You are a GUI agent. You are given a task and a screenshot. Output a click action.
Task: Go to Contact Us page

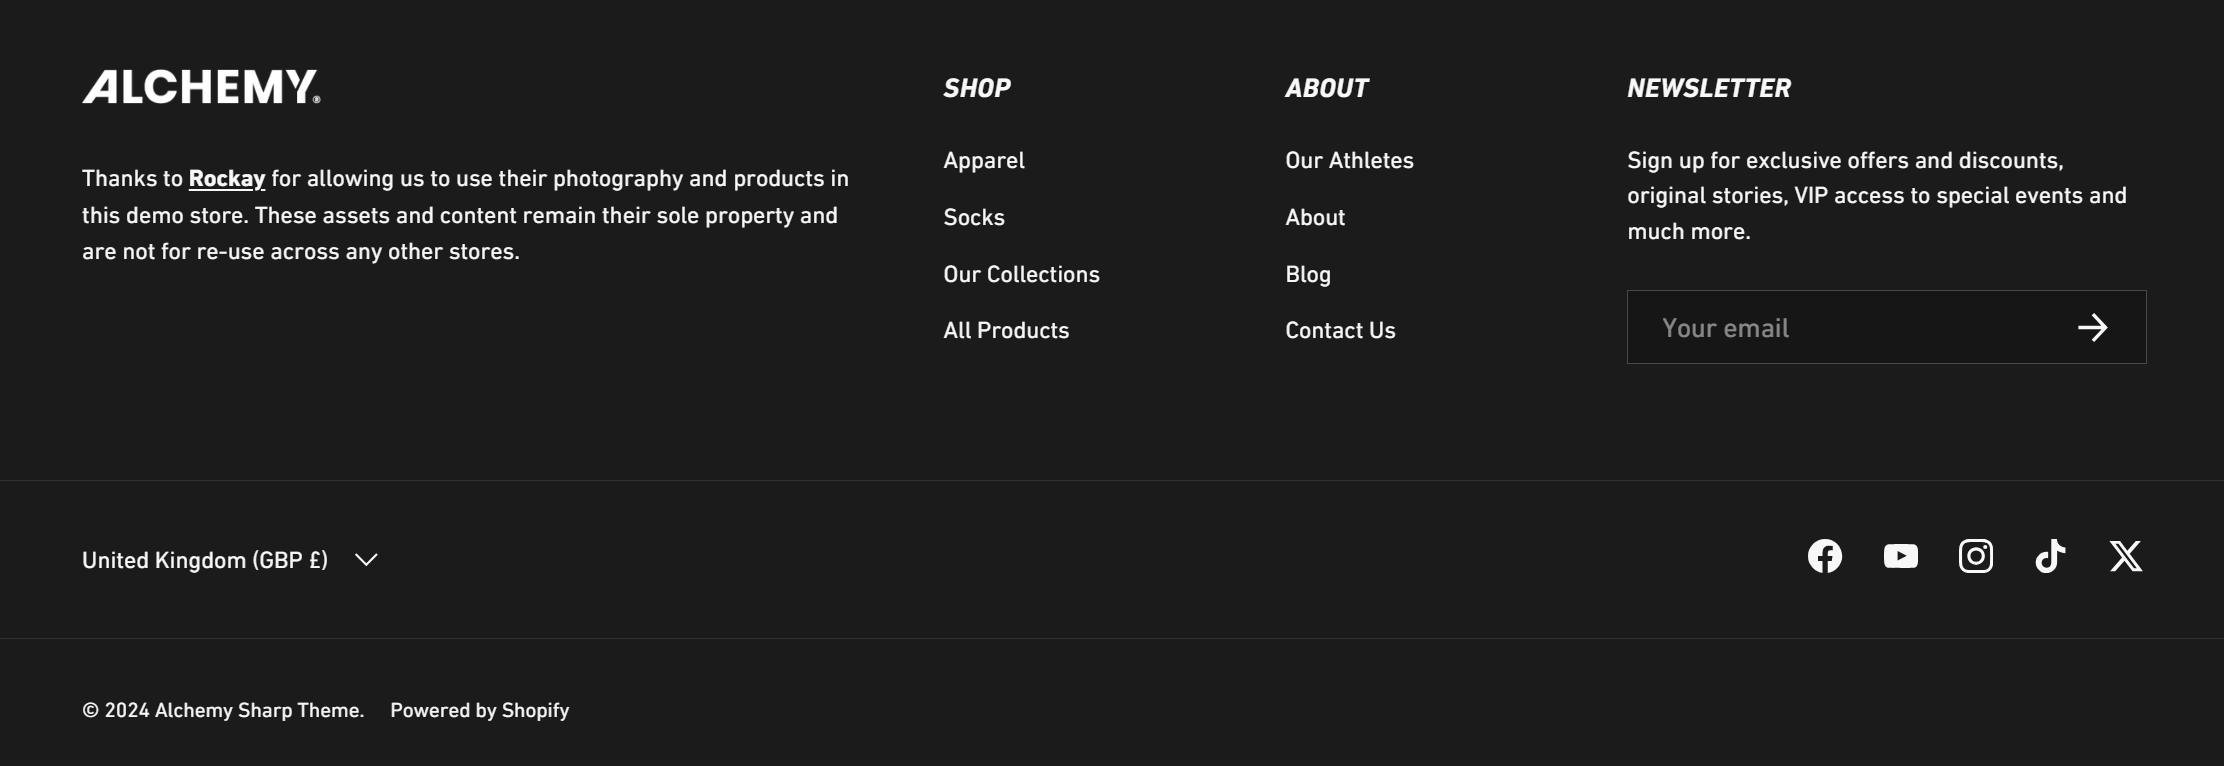click(x=1340, y=331)
